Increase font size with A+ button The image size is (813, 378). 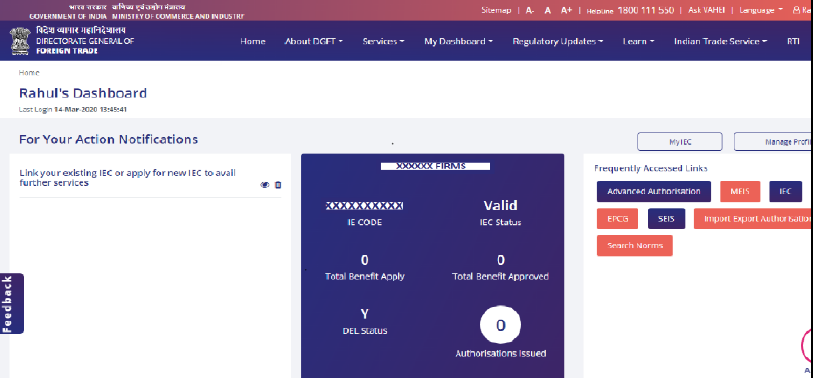566,10
